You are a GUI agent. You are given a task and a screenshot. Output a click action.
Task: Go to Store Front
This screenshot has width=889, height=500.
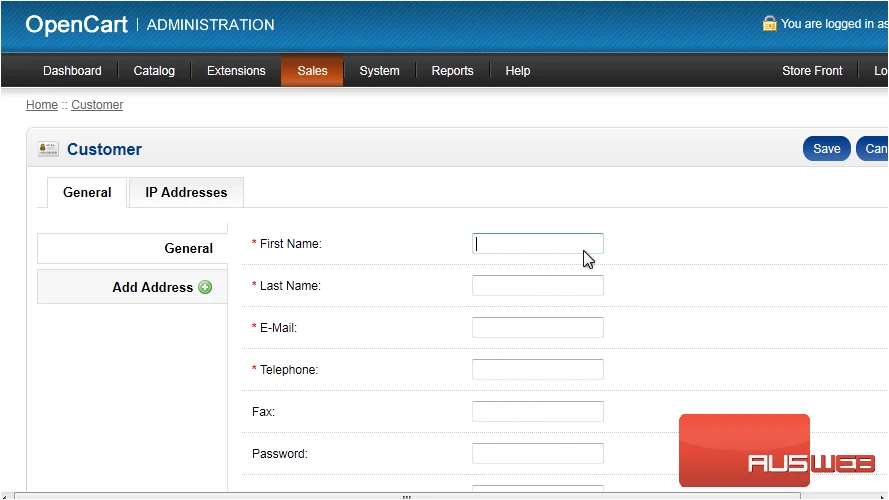(x=812, y=71)
